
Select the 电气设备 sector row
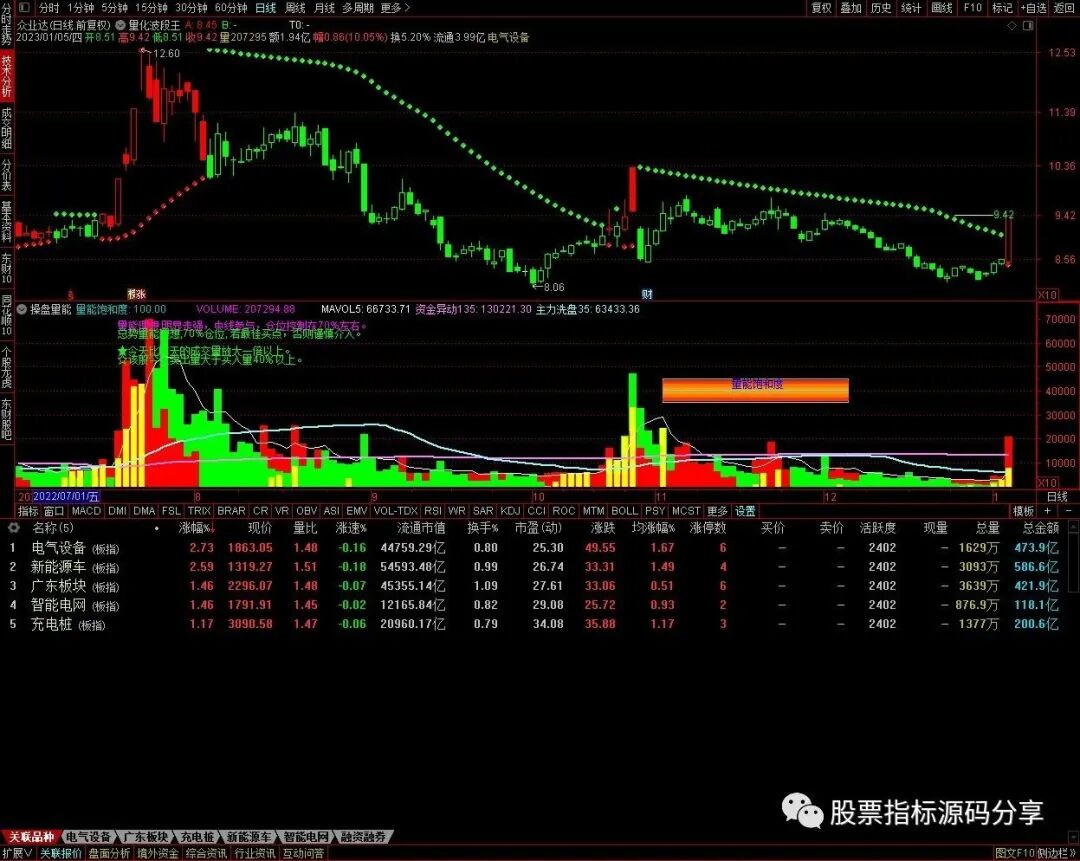(x=540, y=548)
